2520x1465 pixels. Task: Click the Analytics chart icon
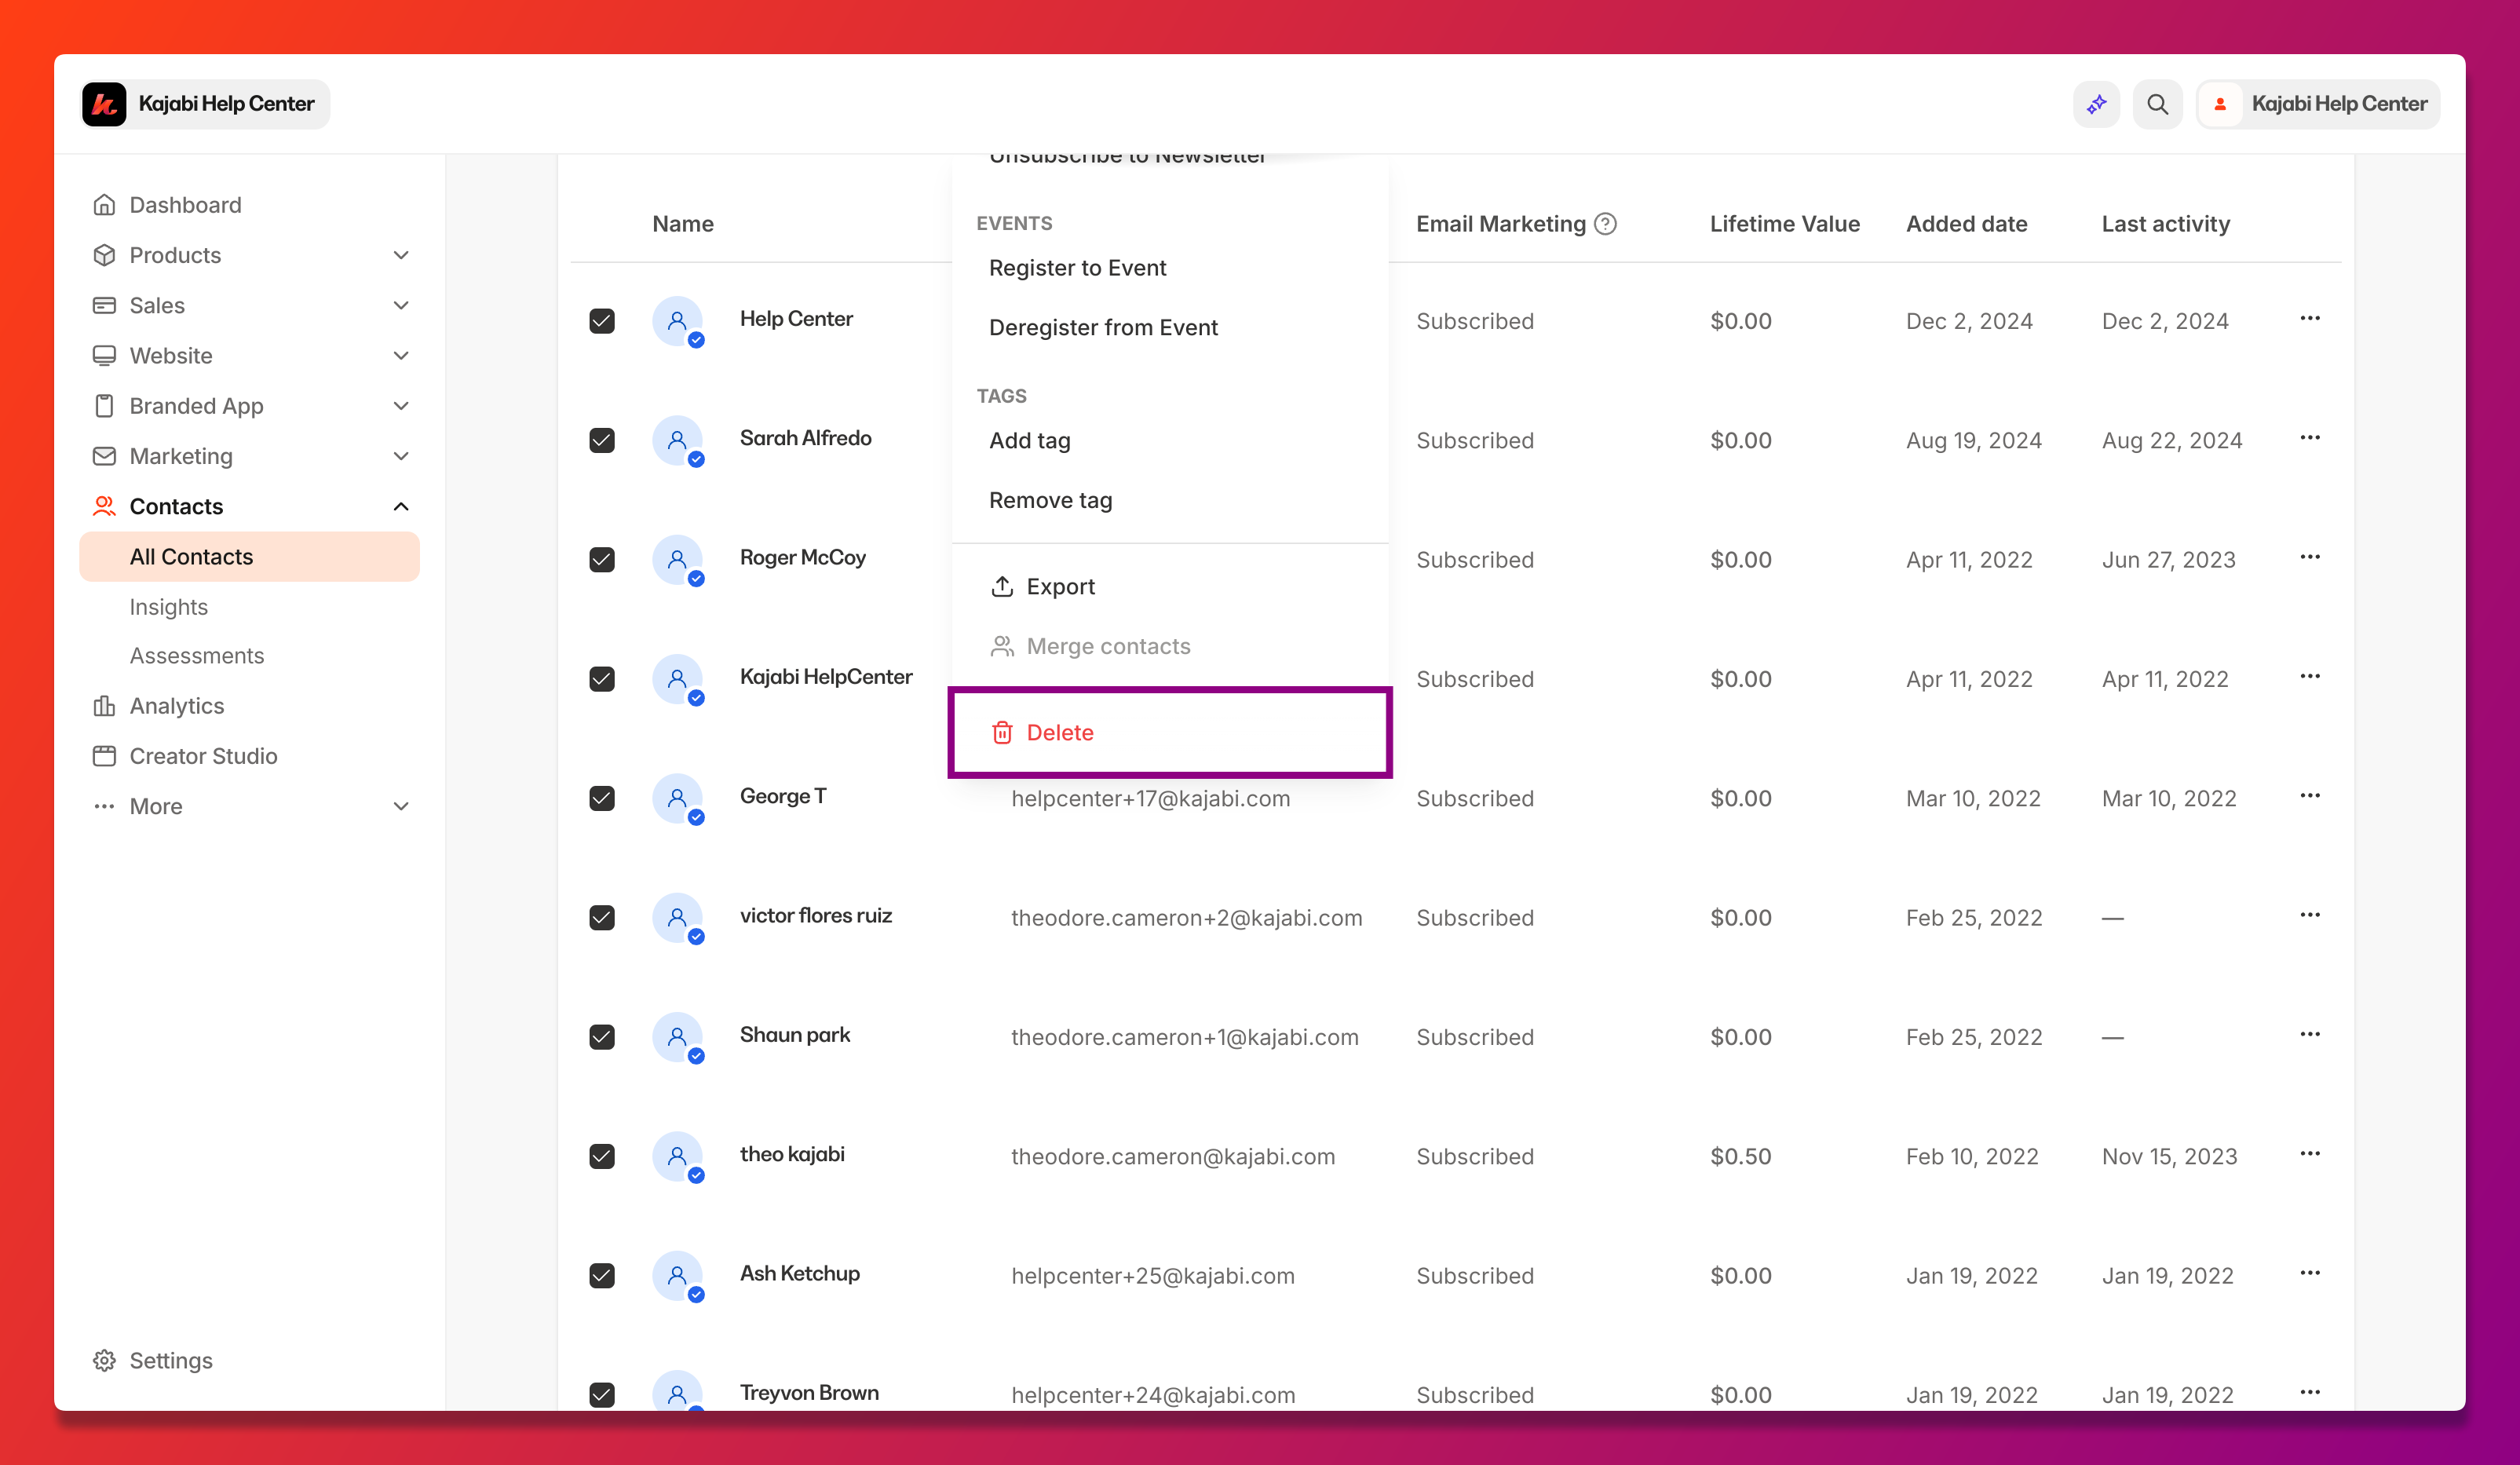[x=104, y=706]
